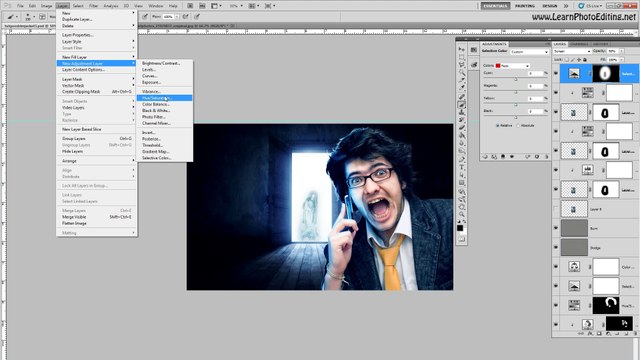
Task: Enable airbrush mode in the options bar
Action: pos(185,17)
